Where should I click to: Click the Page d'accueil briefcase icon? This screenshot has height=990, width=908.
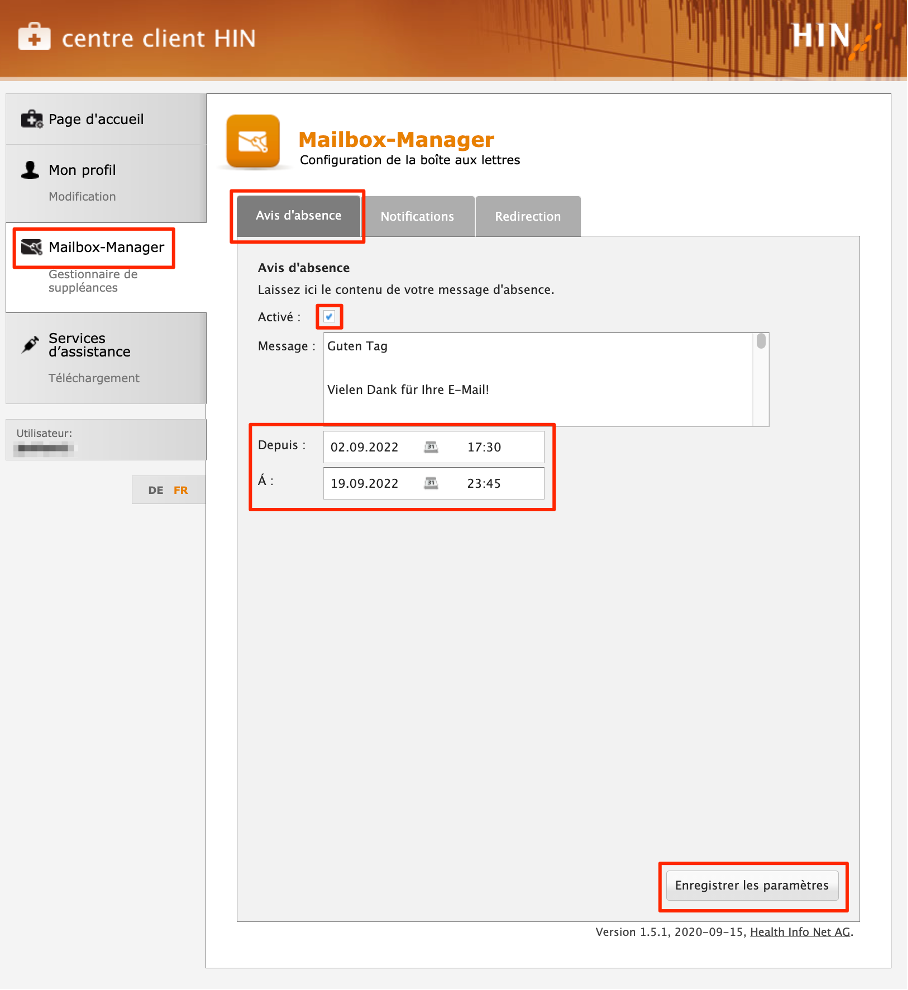pos(32,119)
